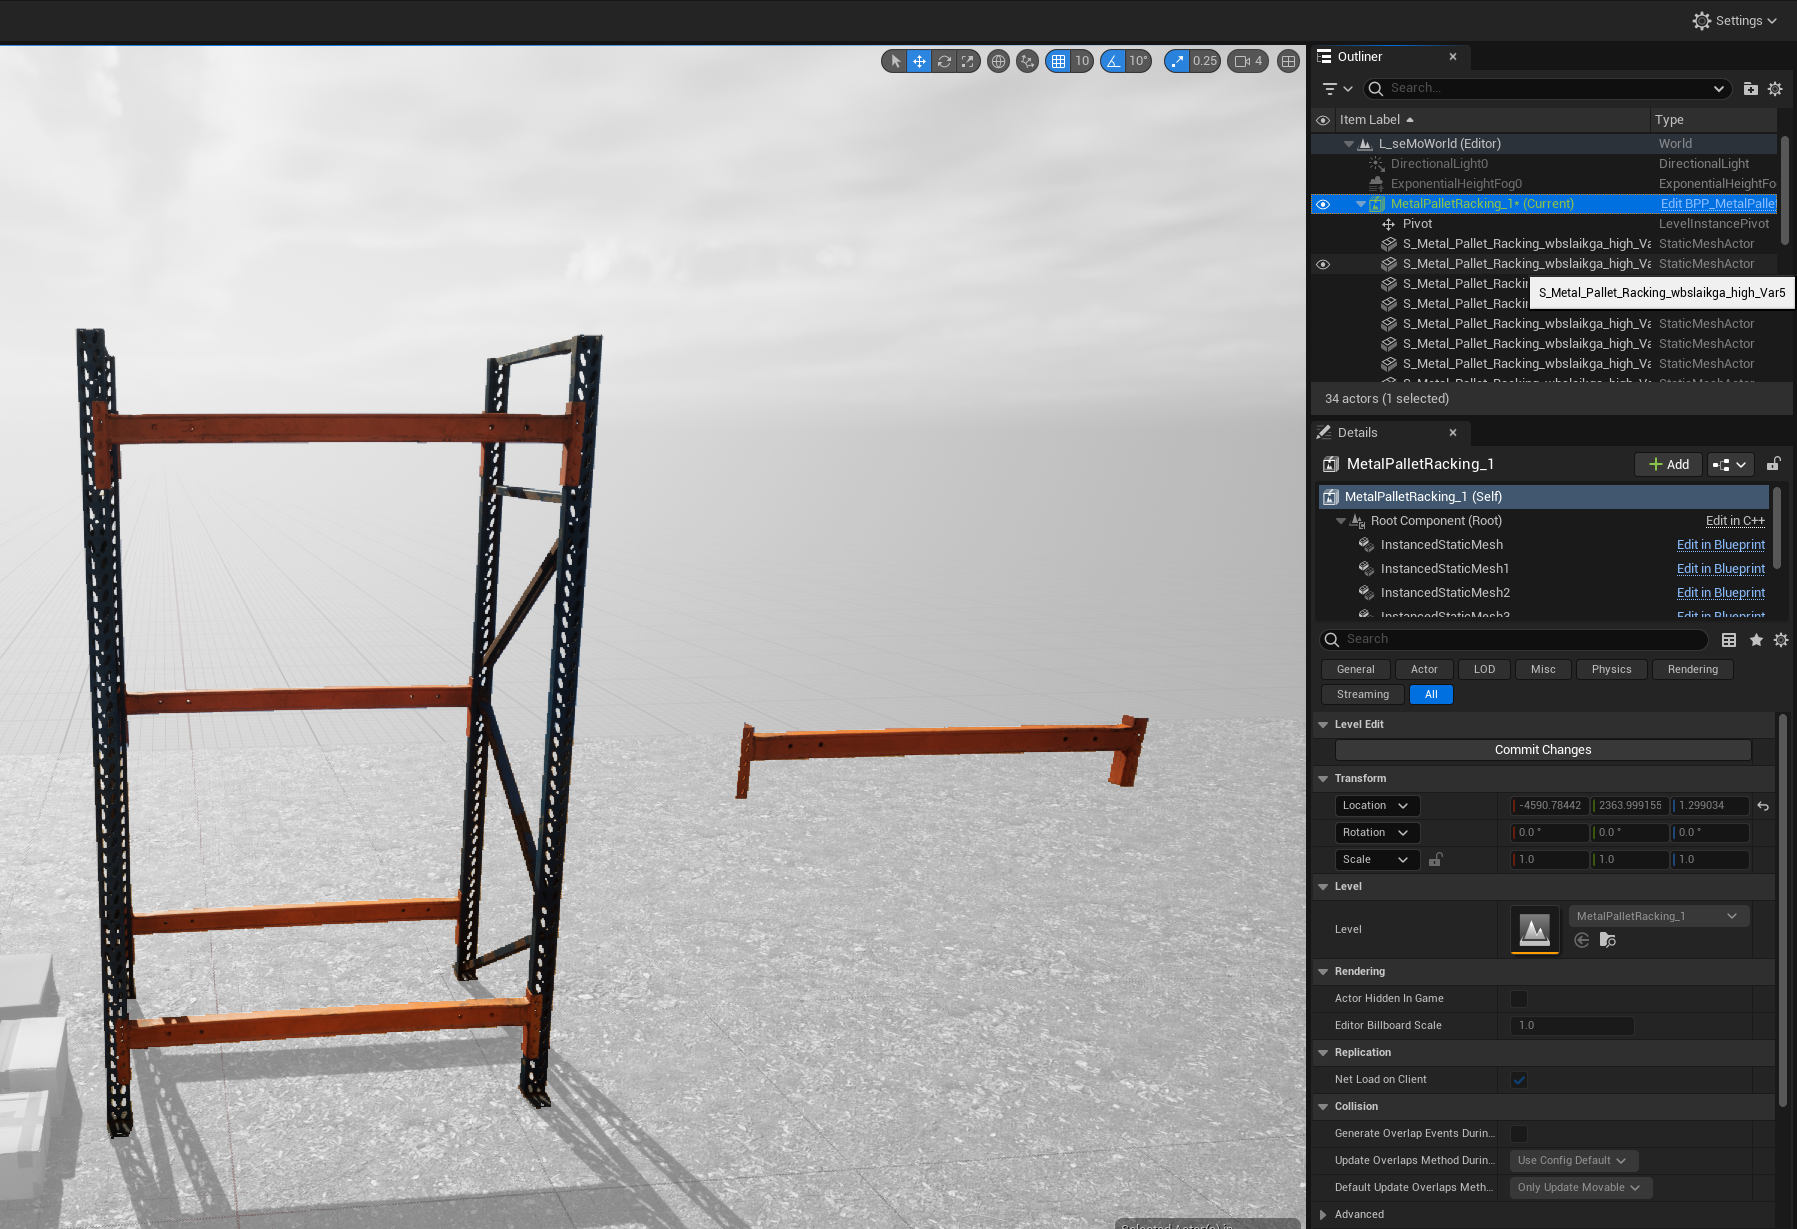Image resolution: width=1797 pixels, height=1229 pixels.
Task: Open Edit BPP_MetalPallet link in Outliner
Action: click(1718, 204)
